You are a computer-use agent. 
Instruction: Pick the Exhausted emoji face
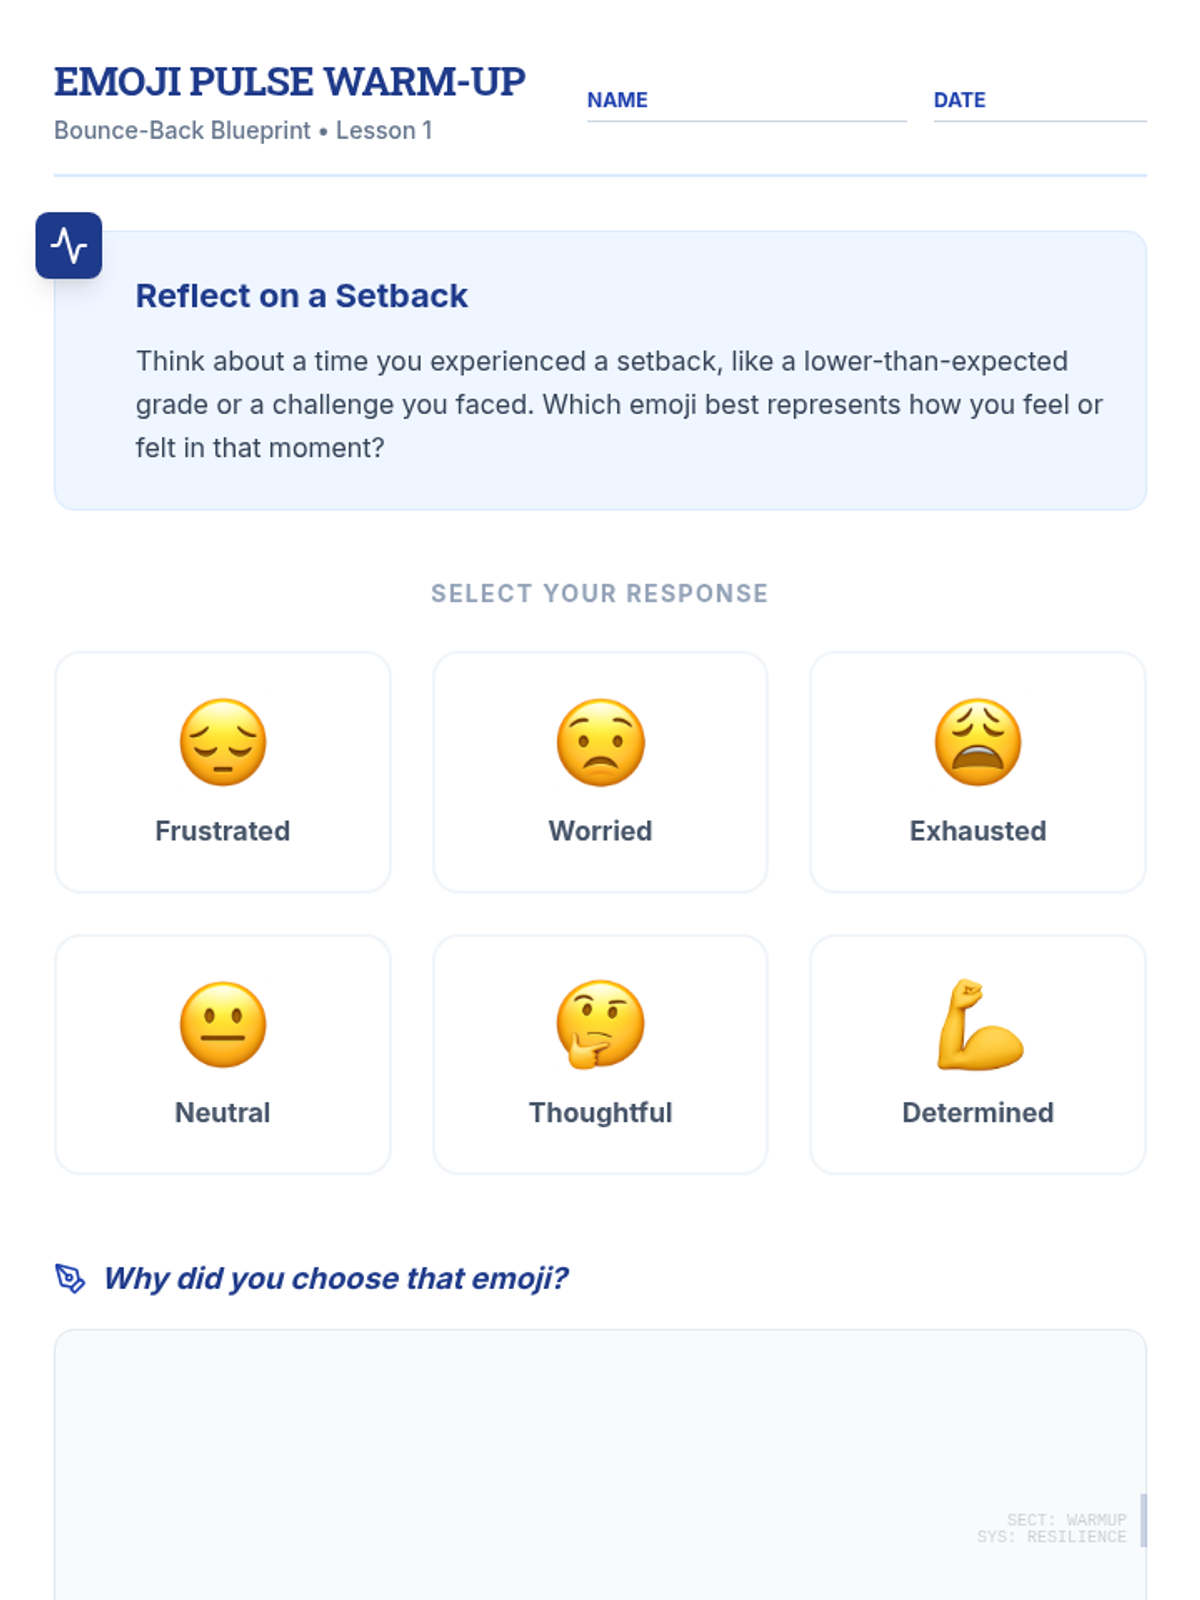pyautogui.click(x=978, y=742)
